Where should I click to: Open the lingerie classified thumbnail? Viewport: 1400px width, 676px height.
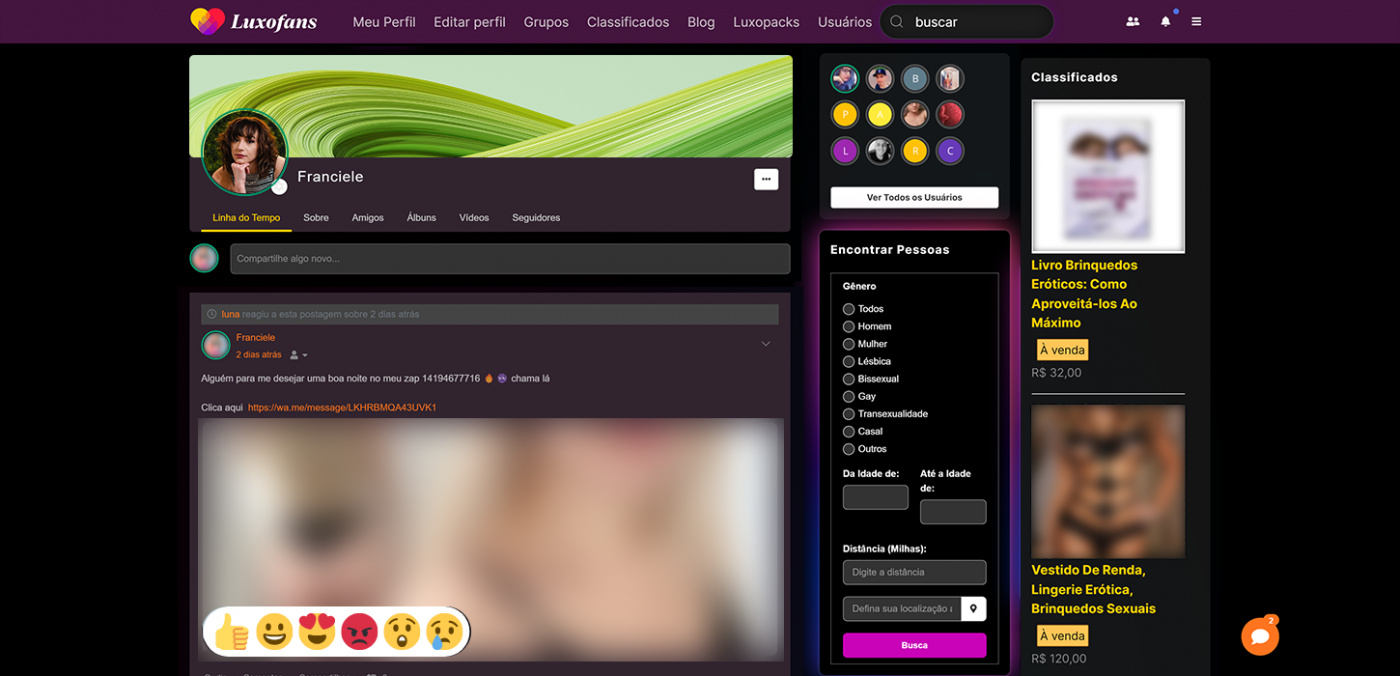(x=1108, y=481)
